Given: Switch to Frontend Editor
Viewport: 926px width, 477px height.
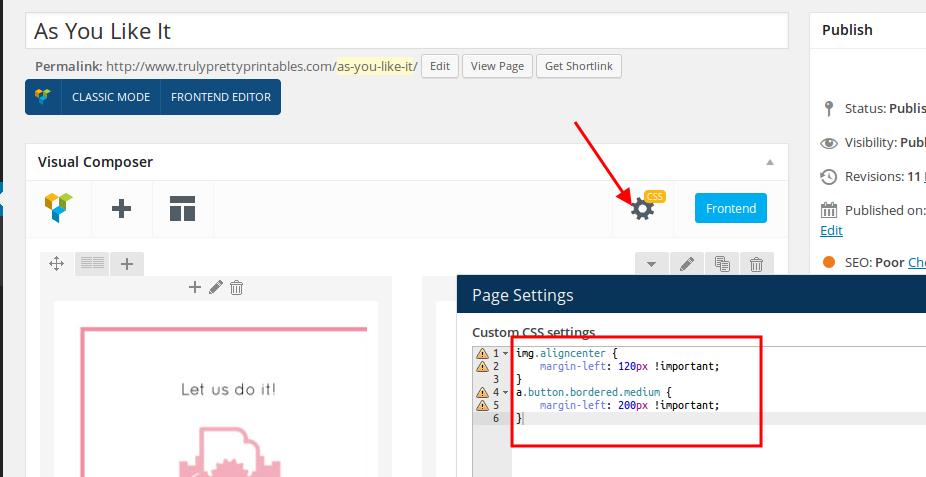Looking at the screenshot, I should pyautogui.click(x=221, y=97).
